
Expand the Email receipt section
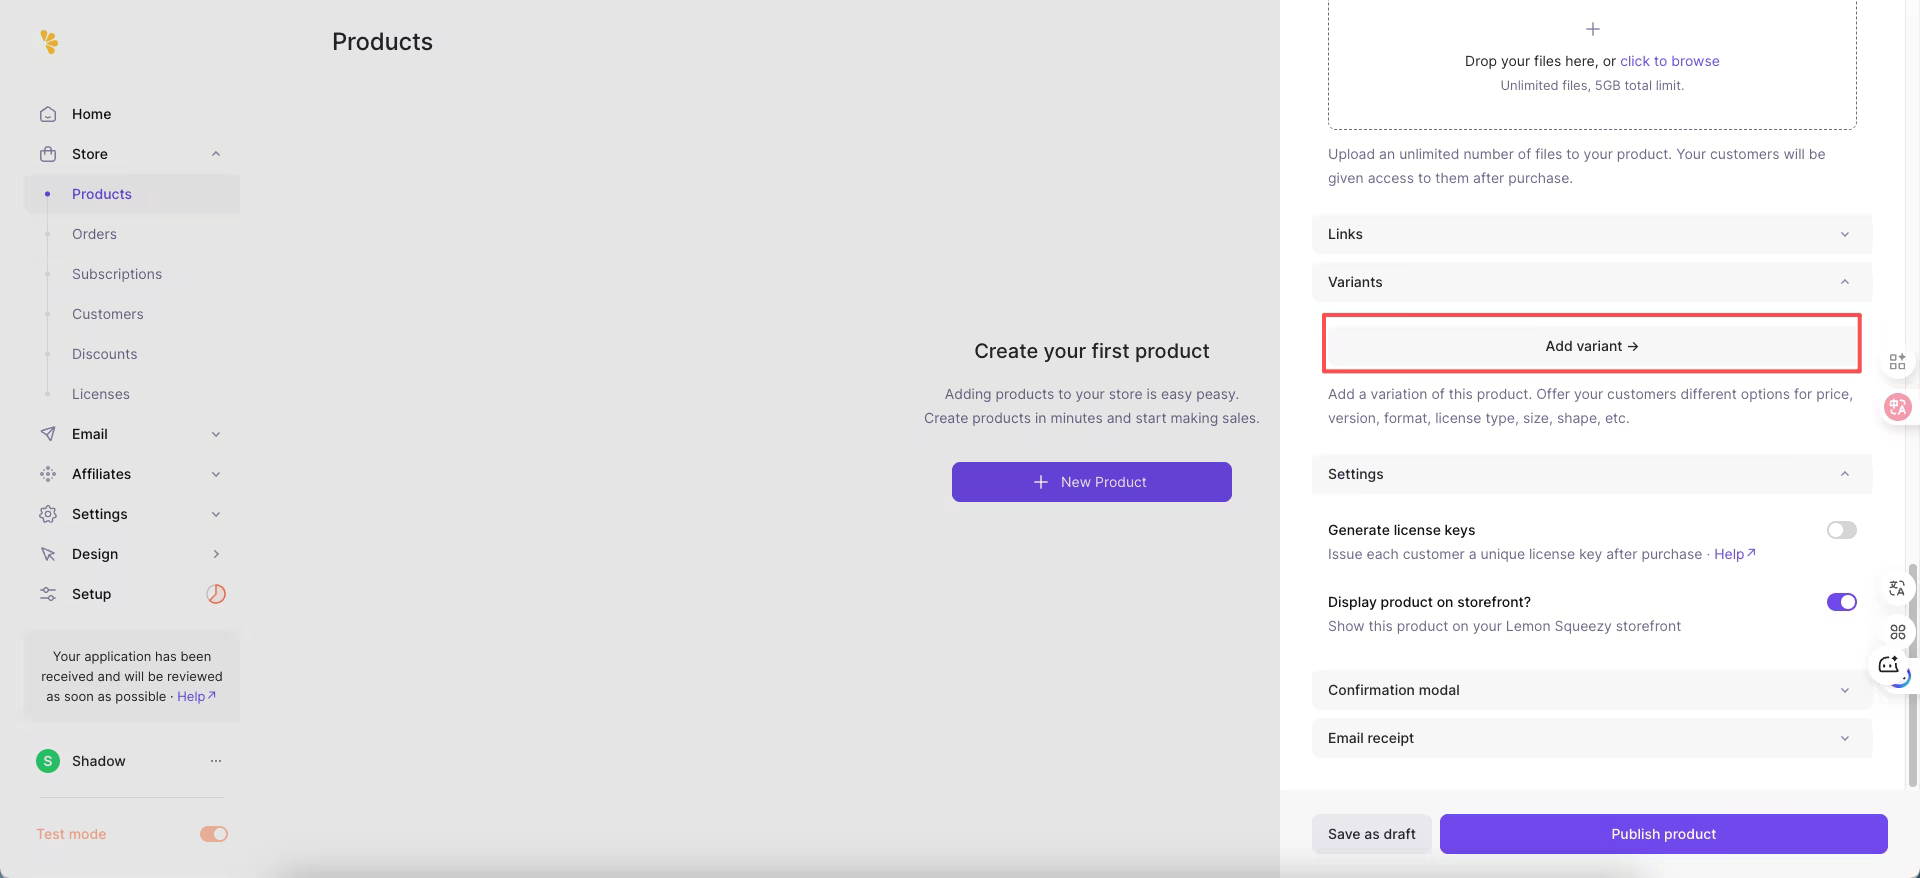coord(1592,738)
